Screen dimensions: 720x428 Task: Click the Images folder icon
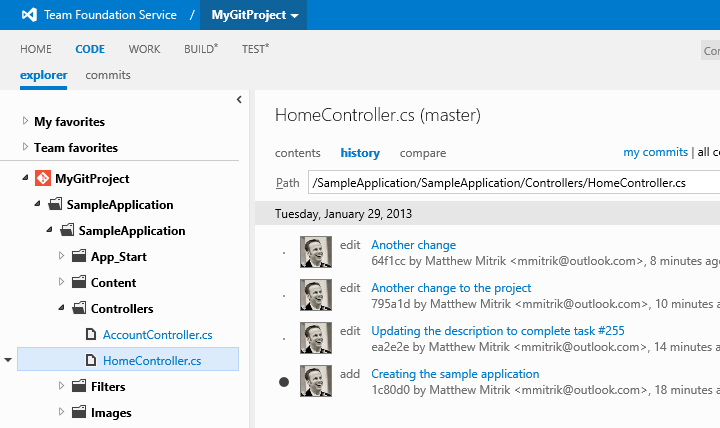click(78, 412)
